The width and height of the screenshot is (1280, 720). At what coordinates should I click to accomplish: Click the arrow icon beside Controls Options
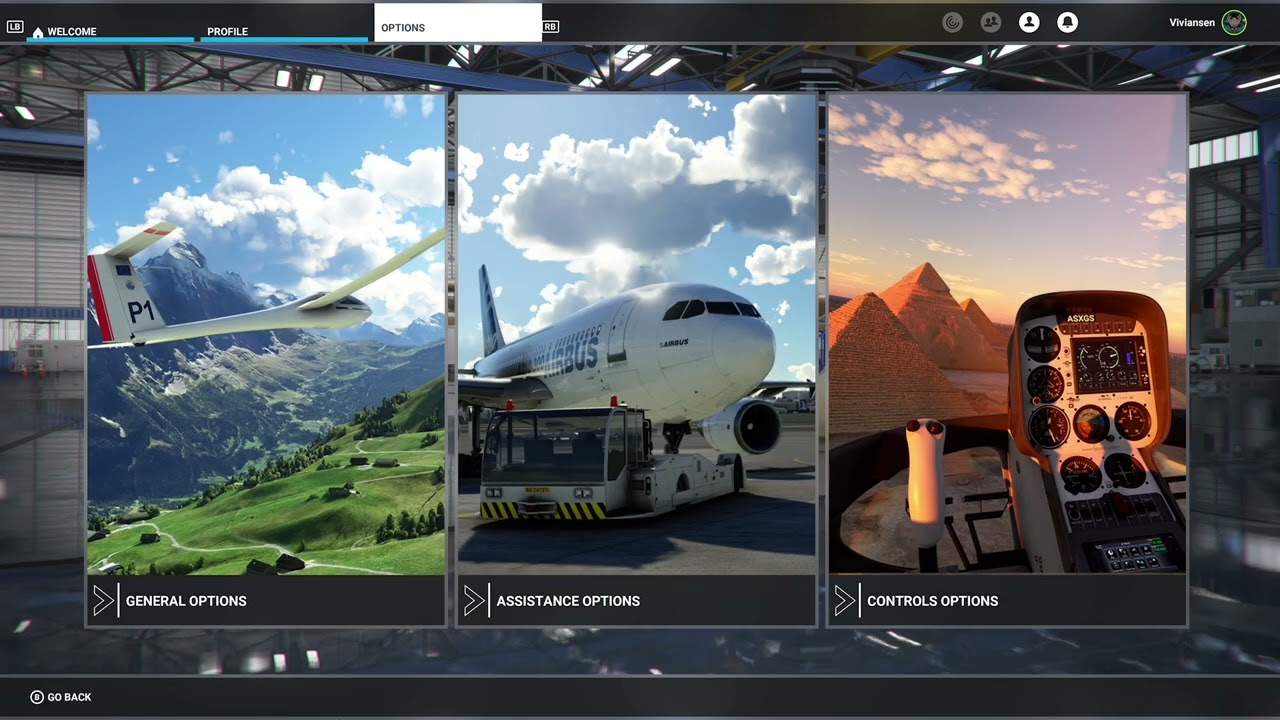tap(845, 601)
